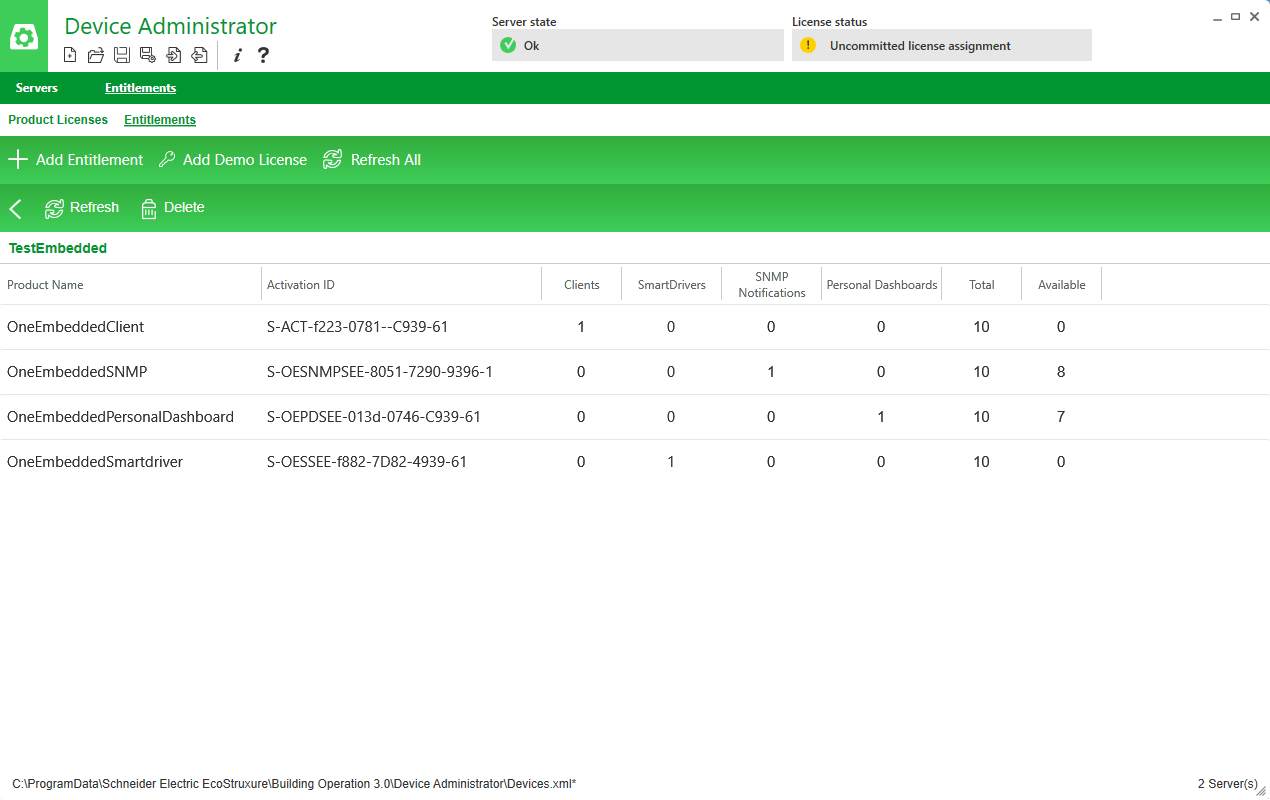Click Add Demo License
The height and width of the screenshot is (800, 1270).
pos(233,160)
